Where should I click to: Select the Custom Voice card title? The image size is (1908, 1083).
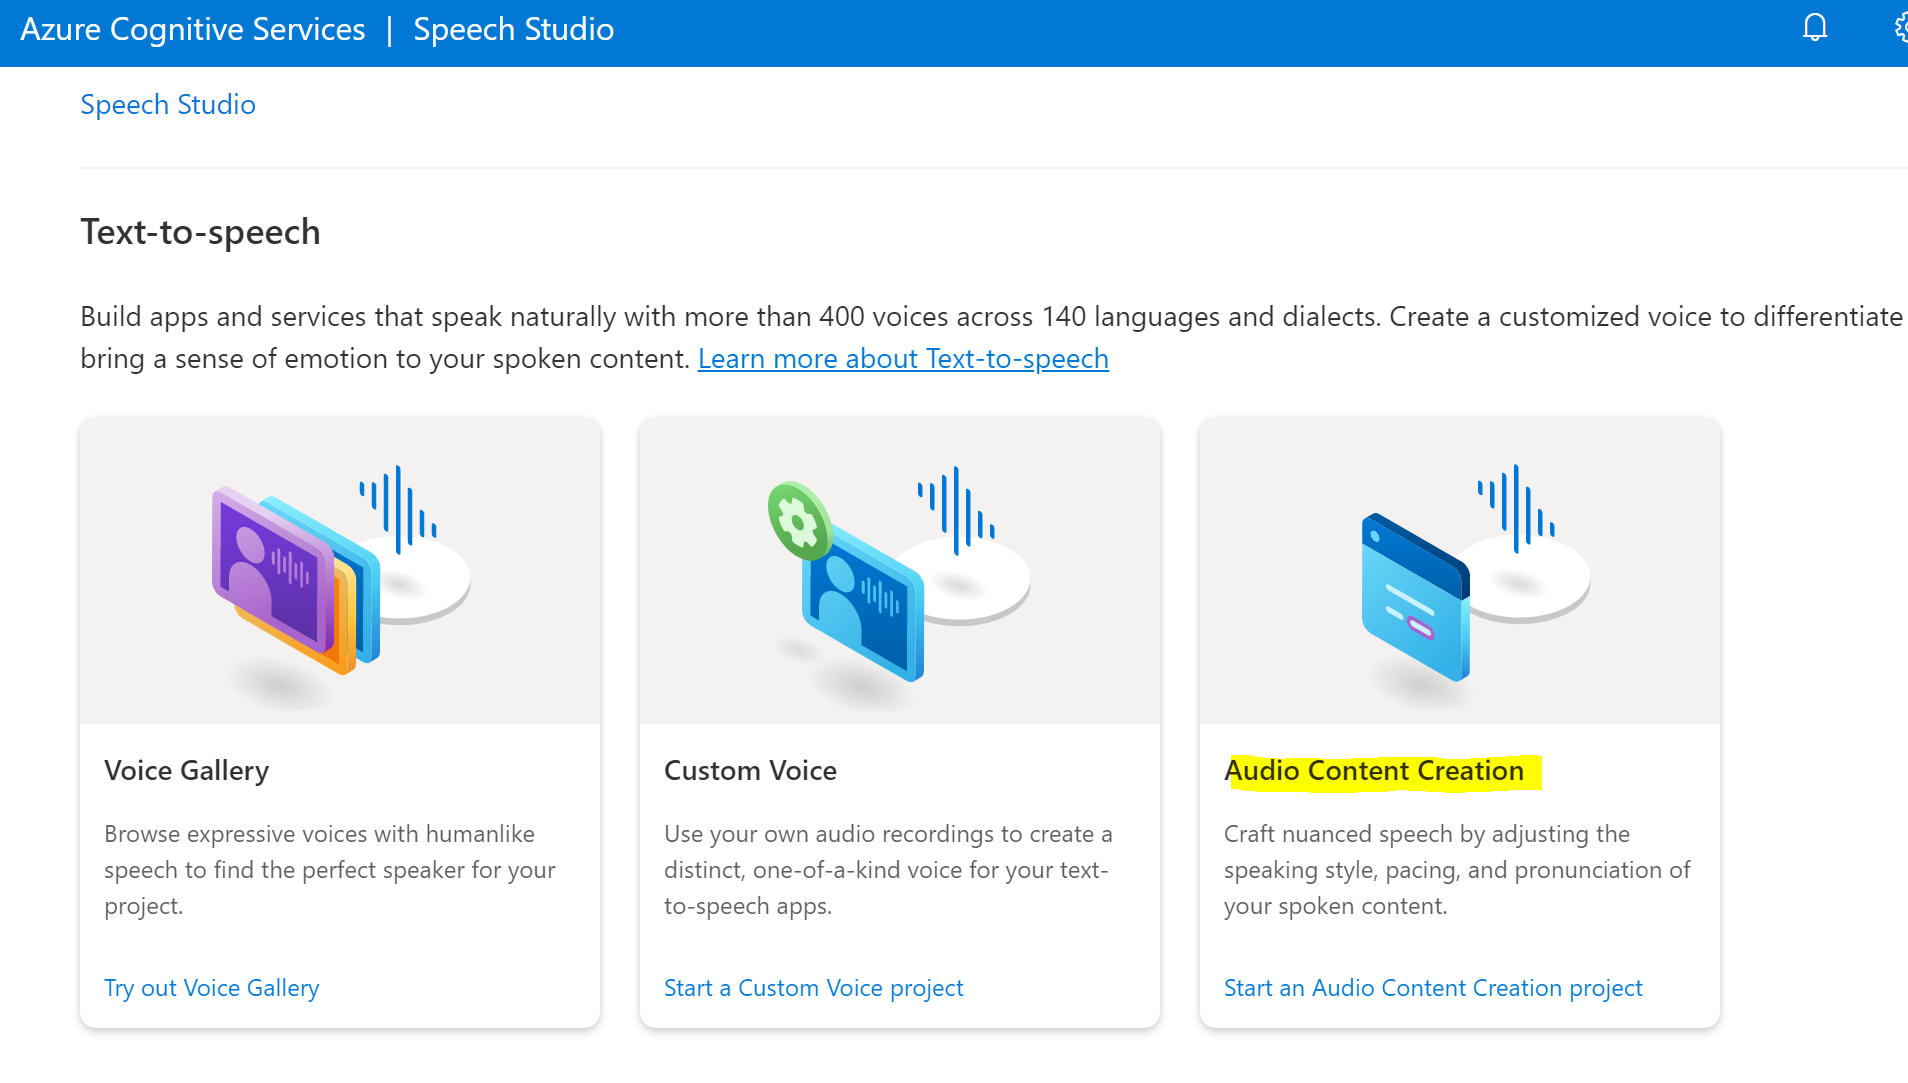[750, 771]
